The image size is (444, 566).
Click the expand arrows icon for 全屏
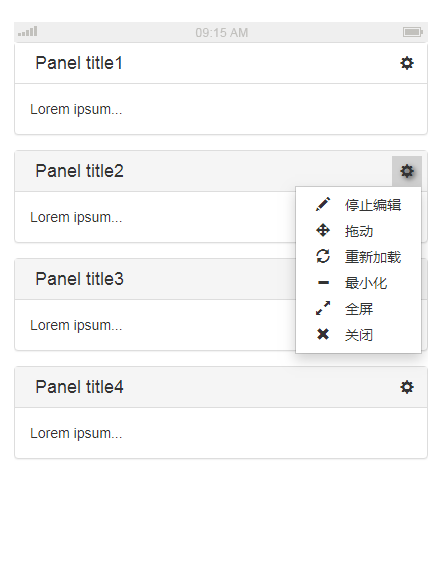tap(323, 308)
